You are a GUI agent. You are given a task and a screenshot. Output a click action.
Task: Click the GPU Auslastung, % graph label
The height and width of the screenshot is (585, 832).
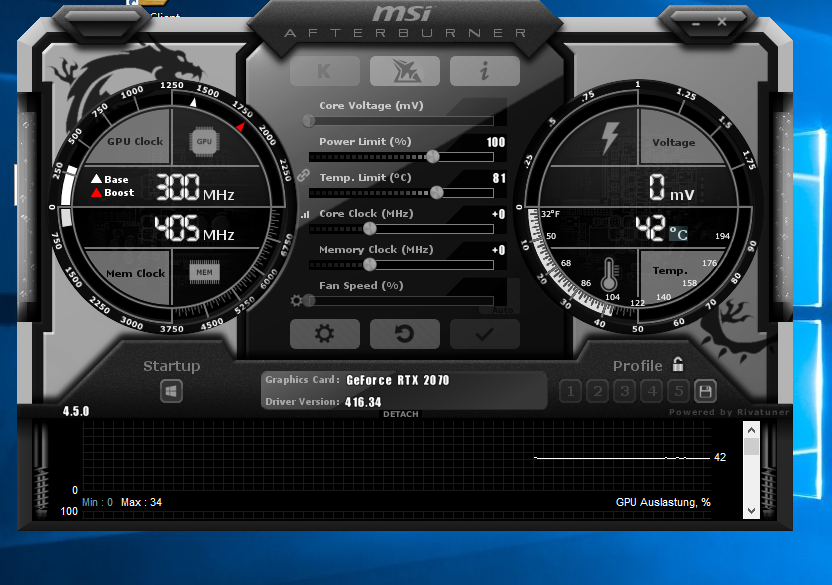[x=663, y=502]
